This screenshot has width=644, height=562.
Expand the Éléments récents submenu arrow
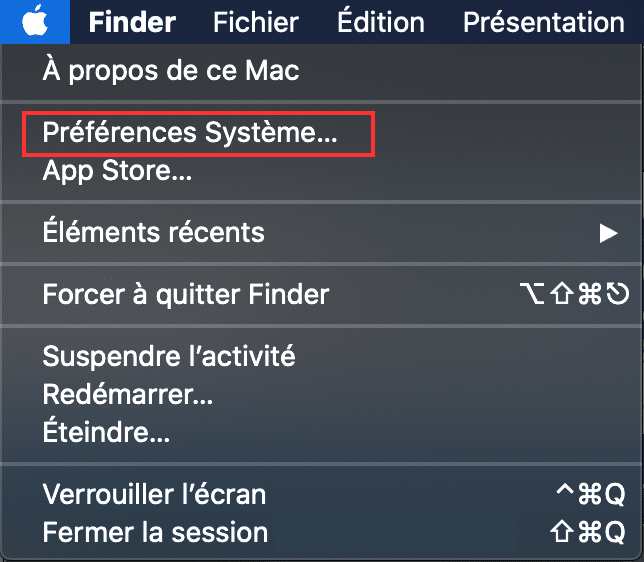click(608, 233)
